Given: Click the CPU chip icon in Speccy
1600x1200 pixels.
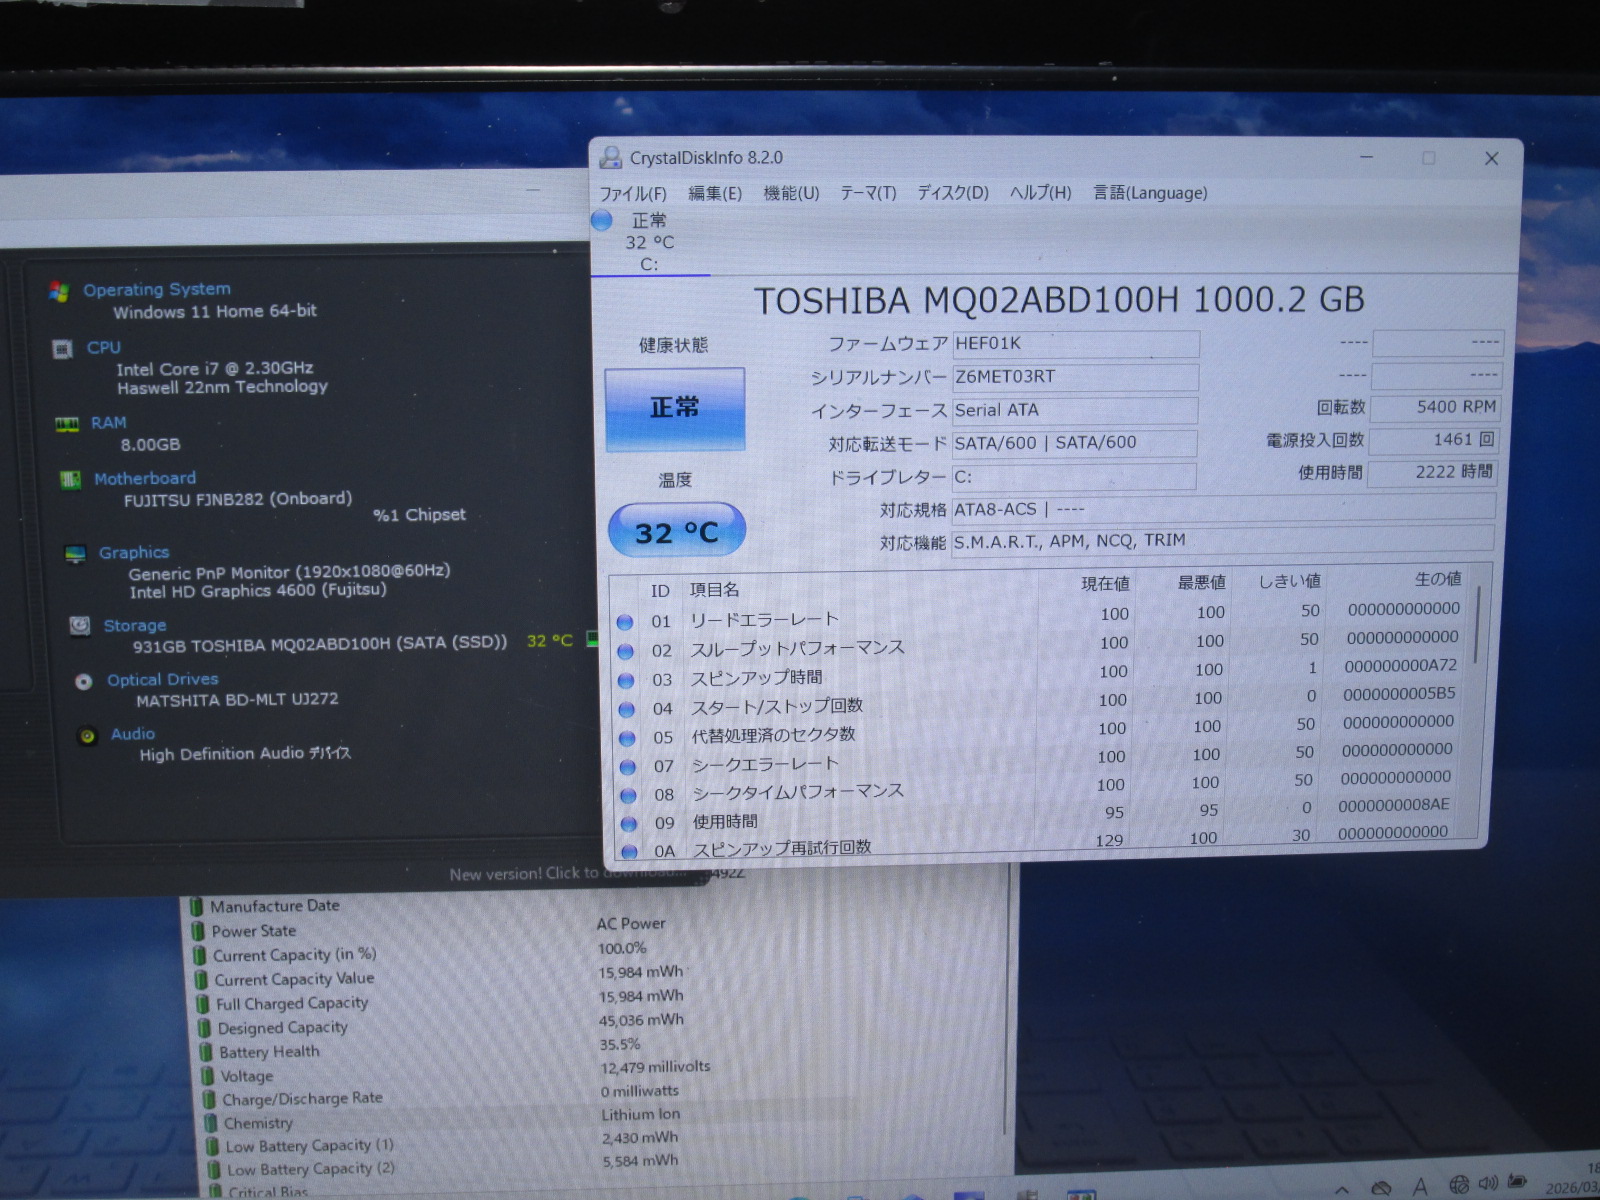Looking at the screenshot, I should [x=62, y=349].
